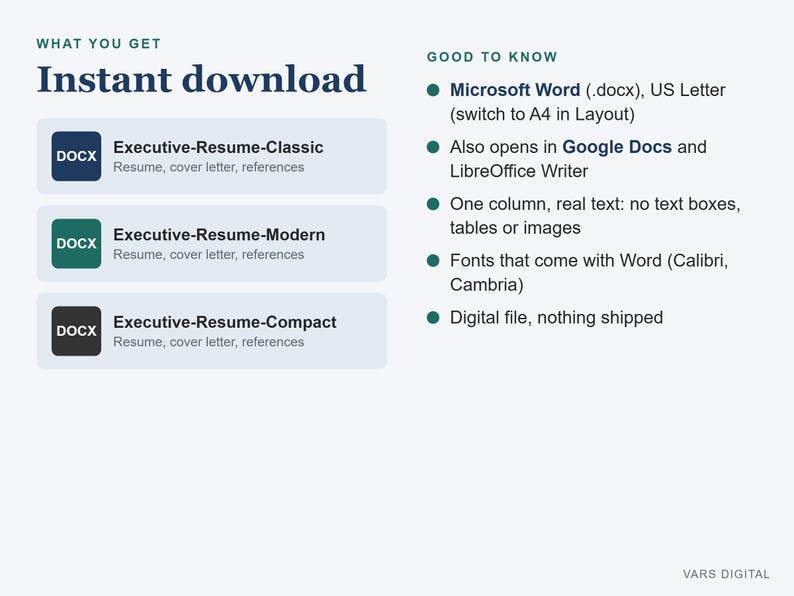Click the subtitle under Executive-Resume-Modern
794x596 pixels.
(x=209, y=255)
